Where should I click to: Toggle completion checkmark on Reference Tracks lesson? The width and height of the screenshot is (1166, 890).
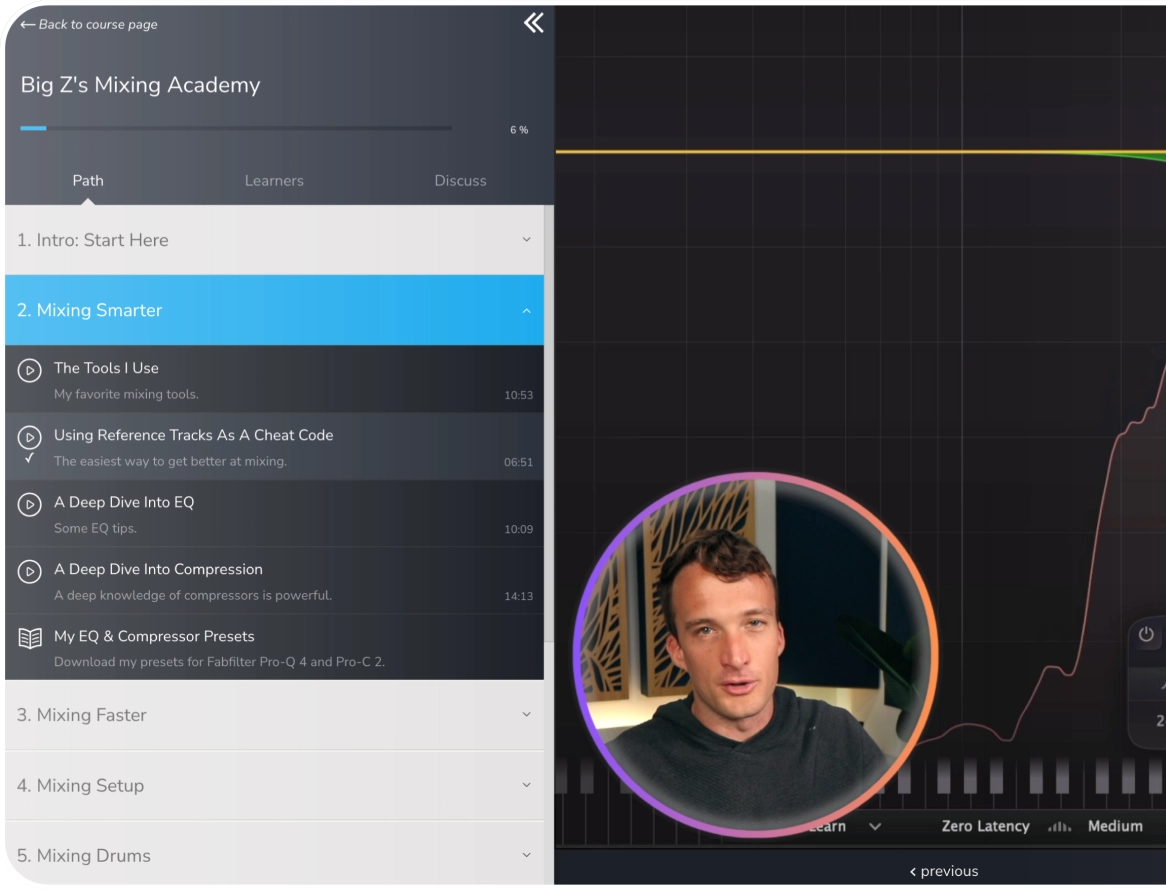pyautogui.click(x=29, y=458)
